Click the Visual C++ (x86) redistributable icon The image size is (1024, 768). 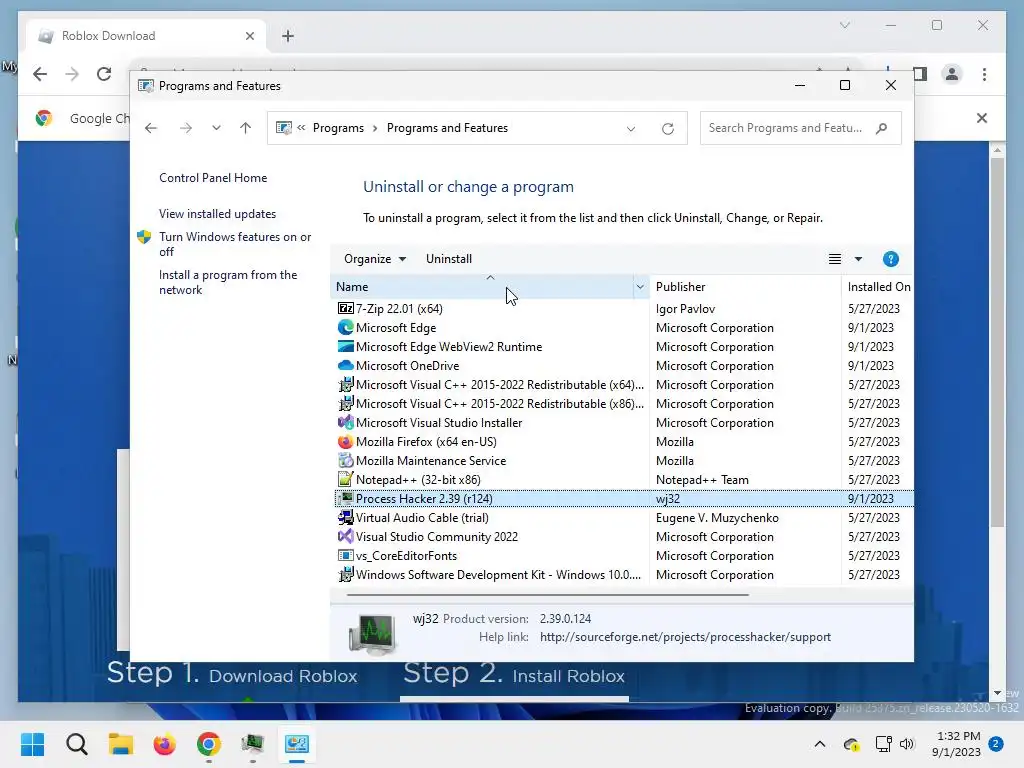click(345, 404)
